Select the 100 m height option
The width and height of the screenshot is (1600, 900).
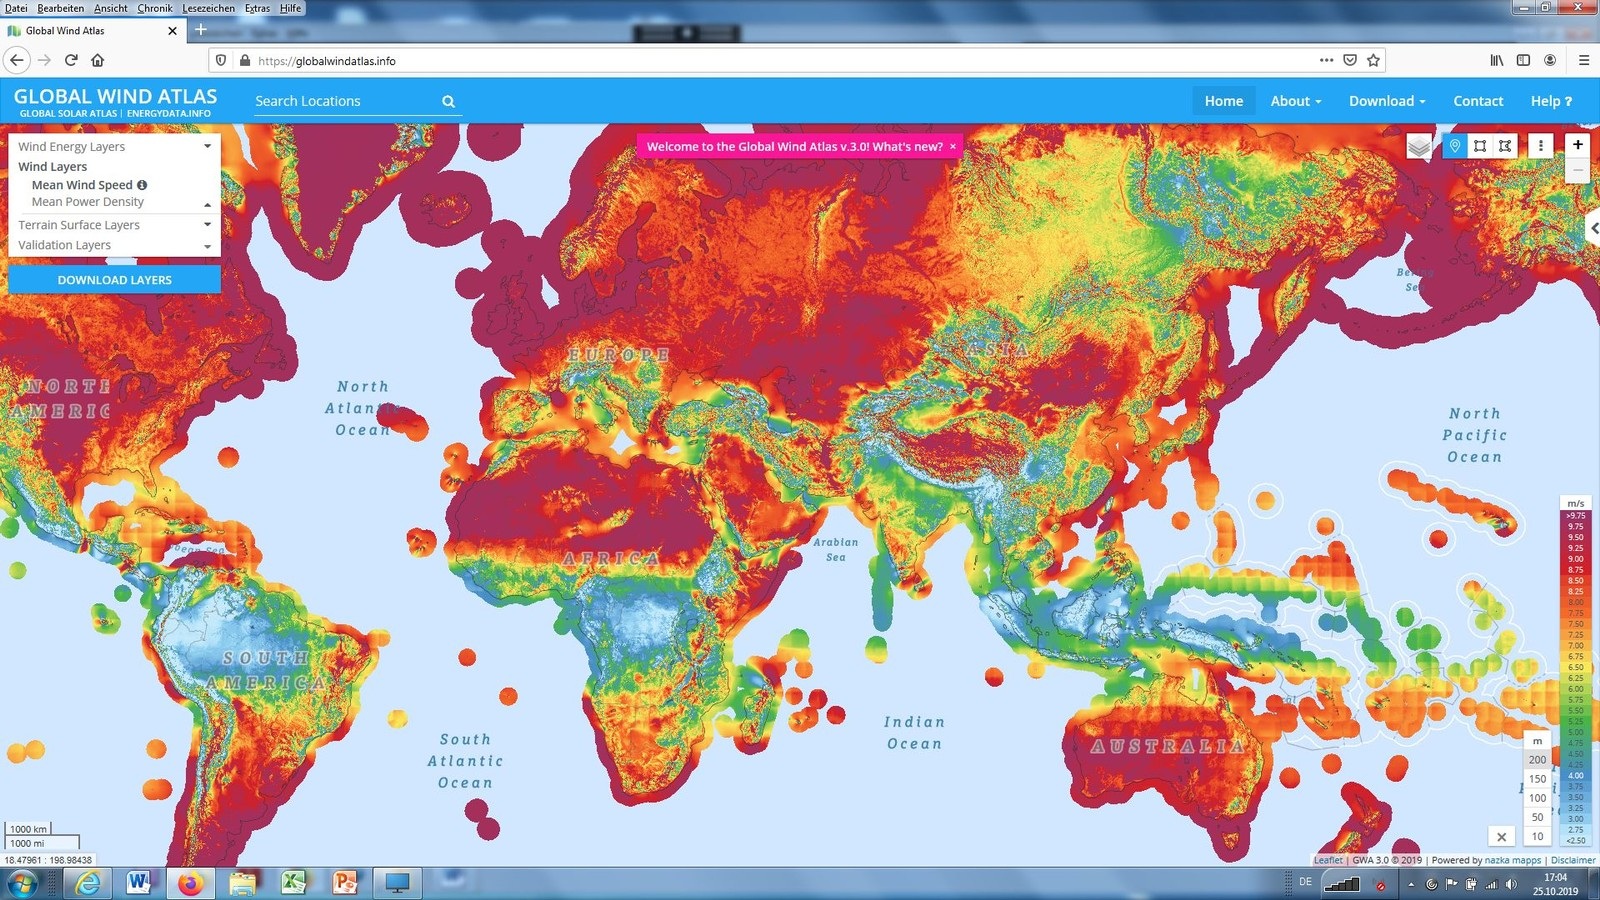tap(1537, 798)
